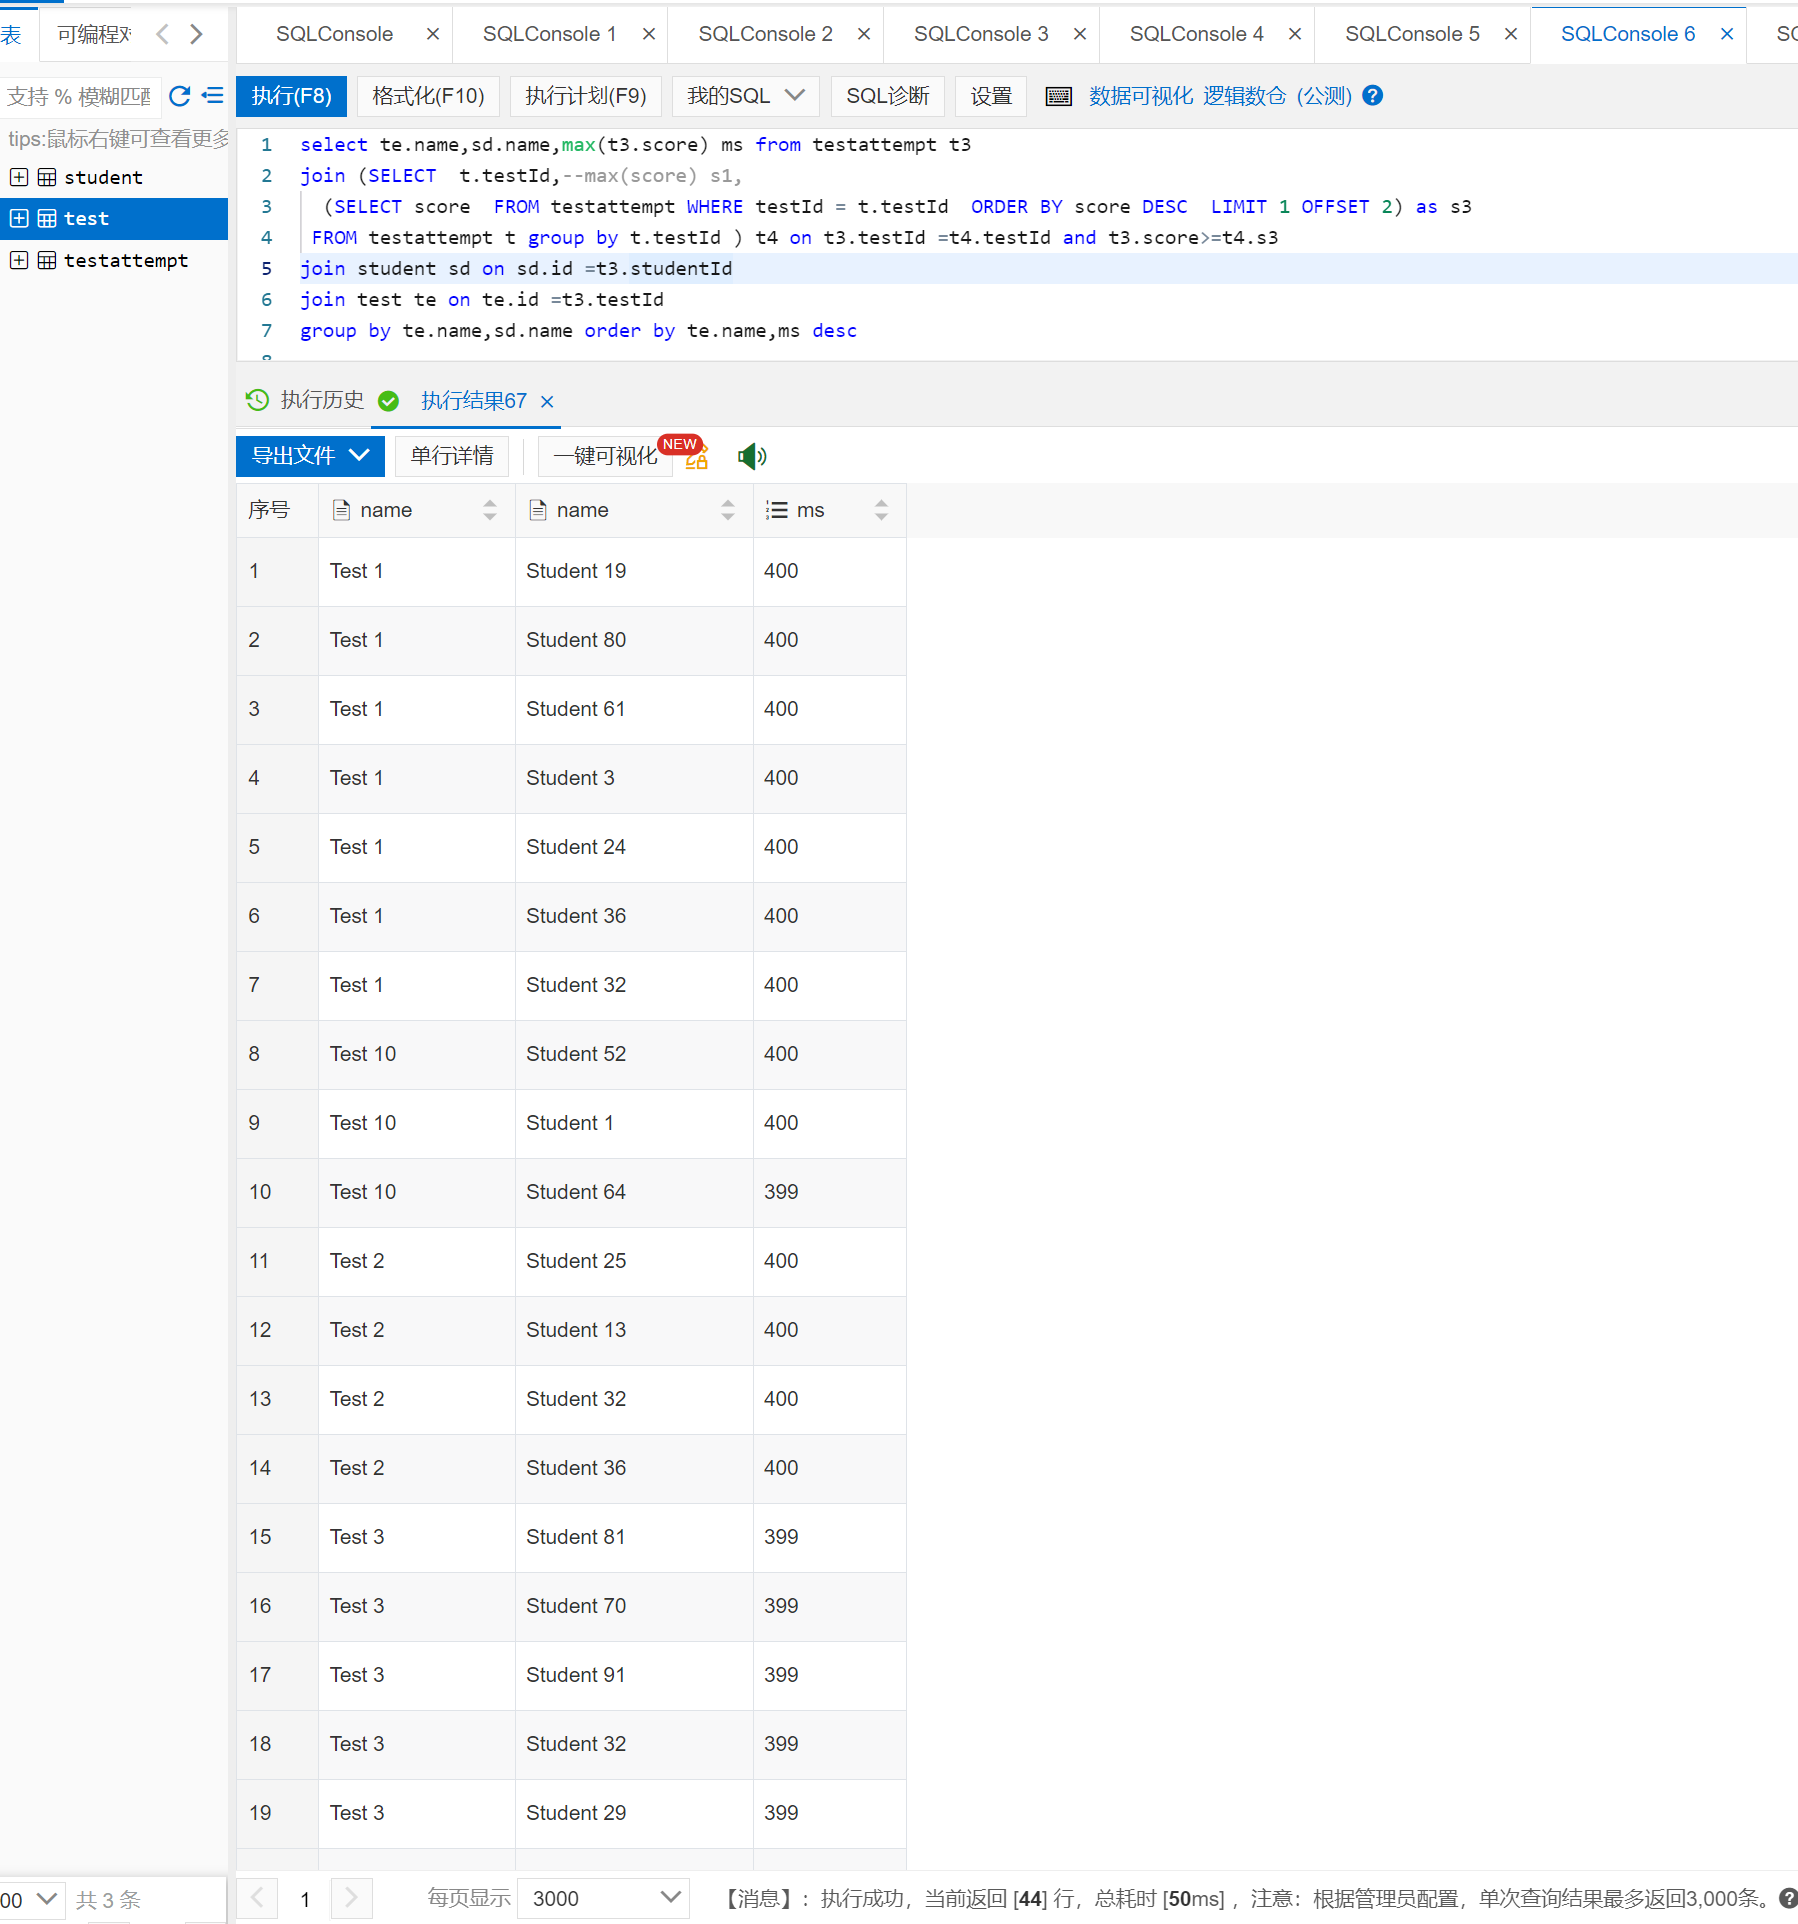Go to previous sidebar tab arrow

163,34
